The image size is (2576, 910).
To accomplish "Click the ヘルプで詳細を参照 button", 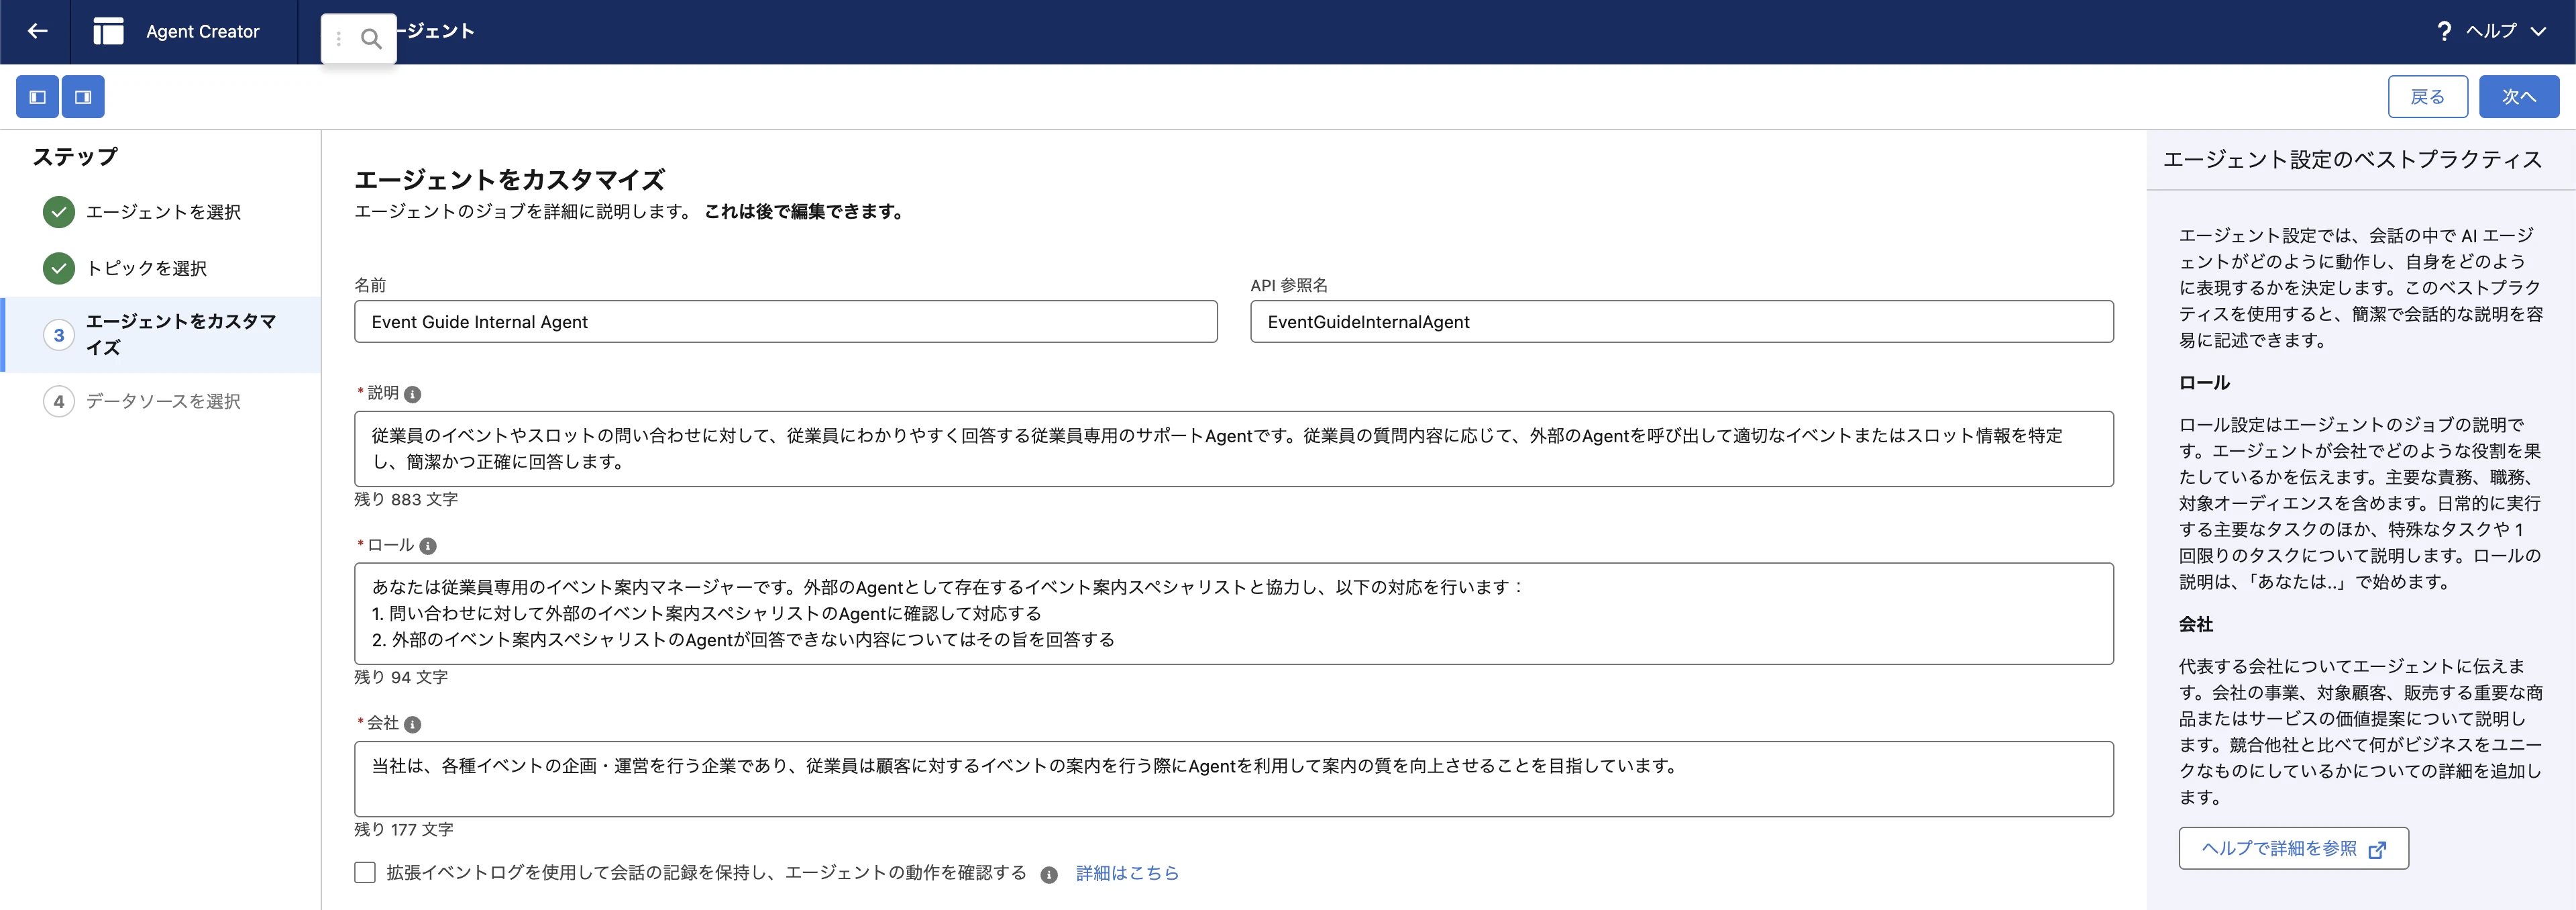I will coord(2293,848).
